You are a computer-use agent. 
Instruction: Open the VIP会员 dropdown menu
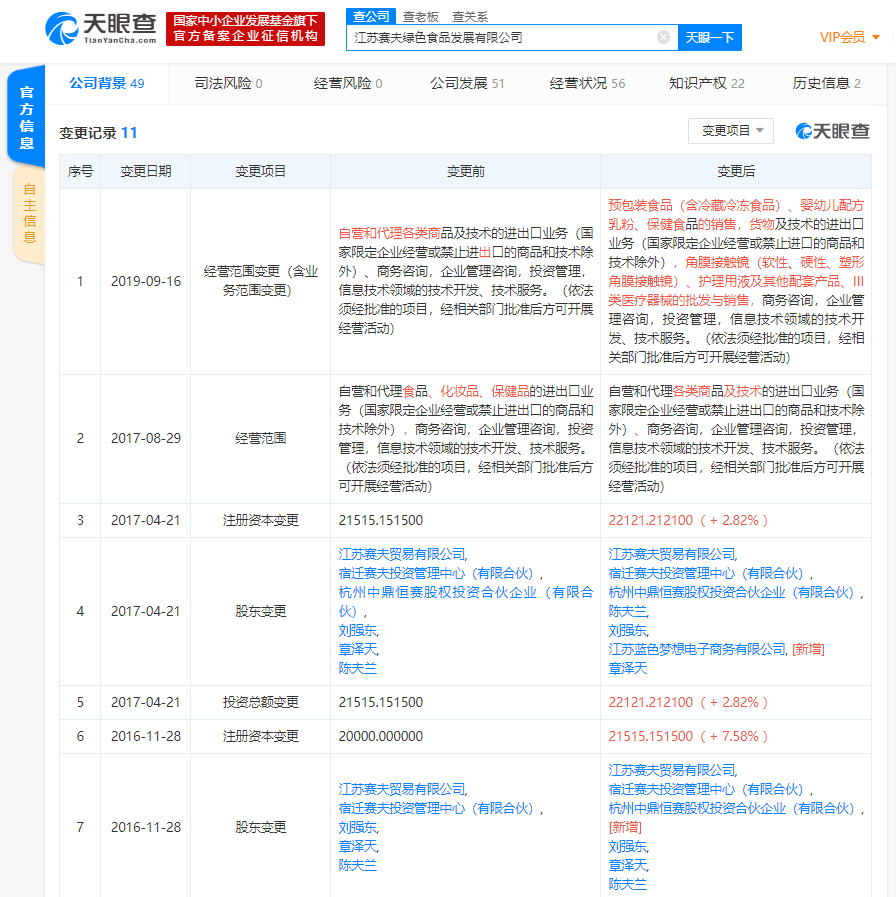coord(849,38)
